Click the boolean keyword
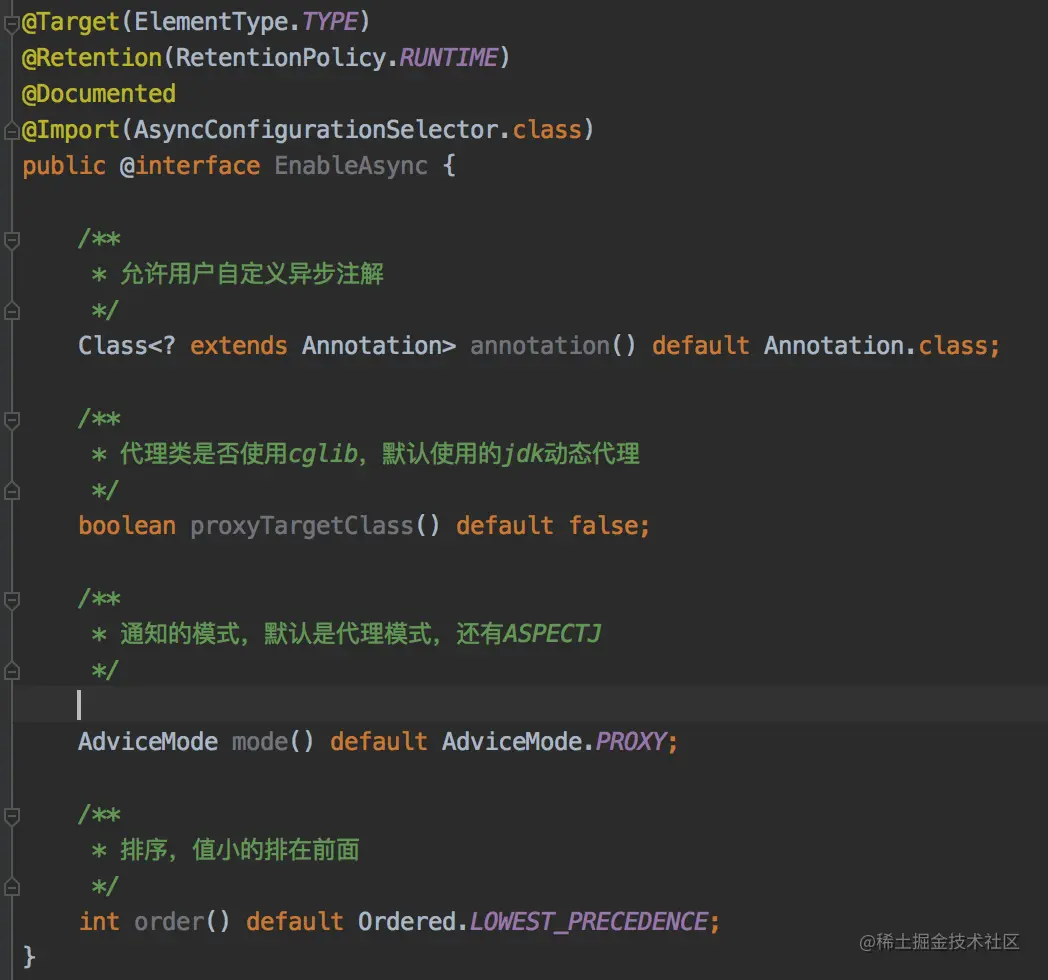 [127, 526]
